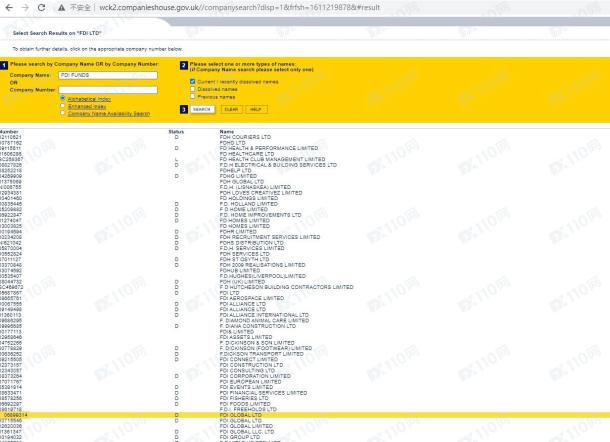Click the FD HEALTHCARE LTD entry
Viewport: 610px width, 442px height.
247,154
